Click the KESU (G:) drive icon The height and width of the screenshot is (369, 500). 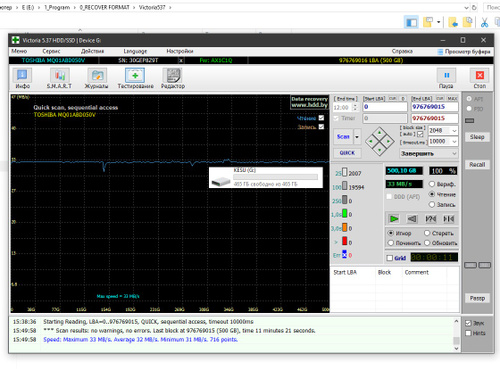click(x=221, y=181)
